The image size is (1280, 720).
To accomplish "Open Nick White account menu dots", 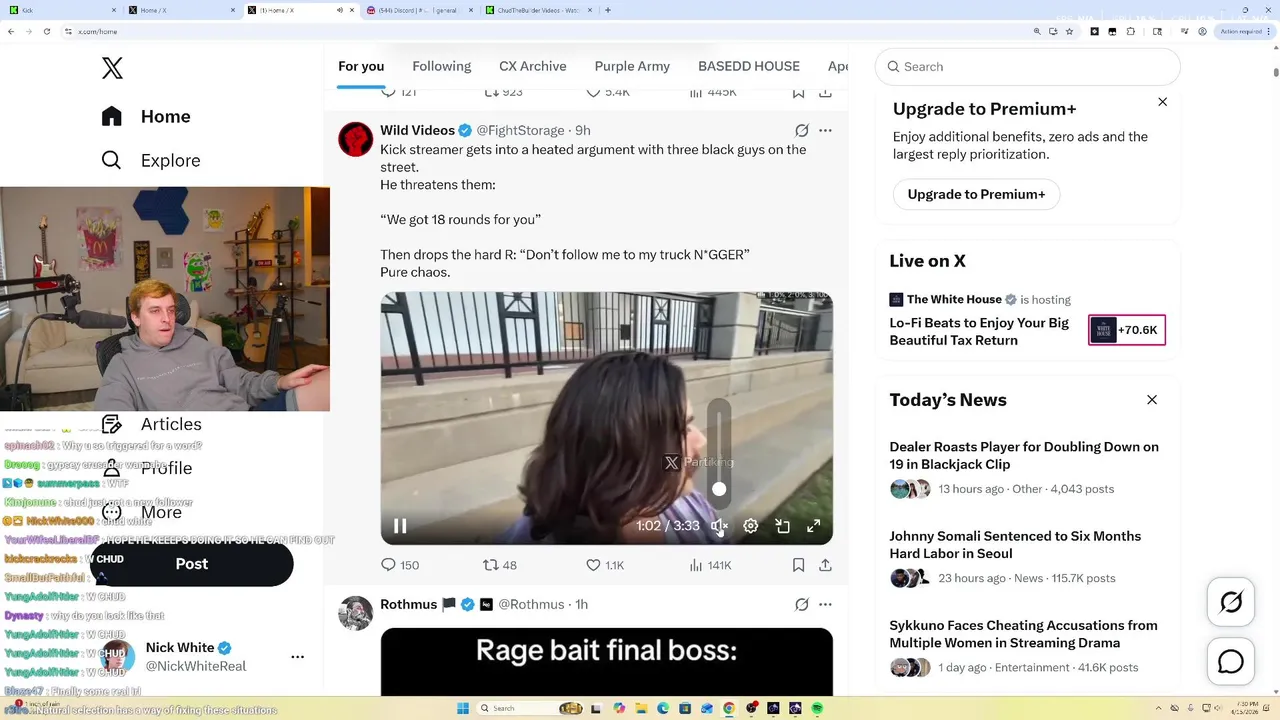I will click(x=297, y=657).
